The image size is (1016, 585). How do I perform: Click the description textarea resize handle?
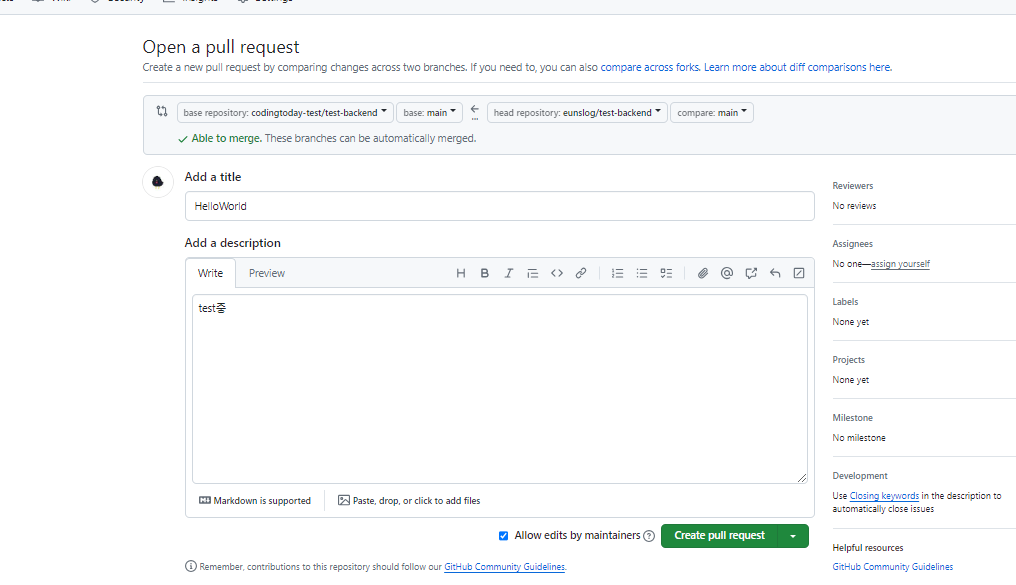click(x=802, y=478)
